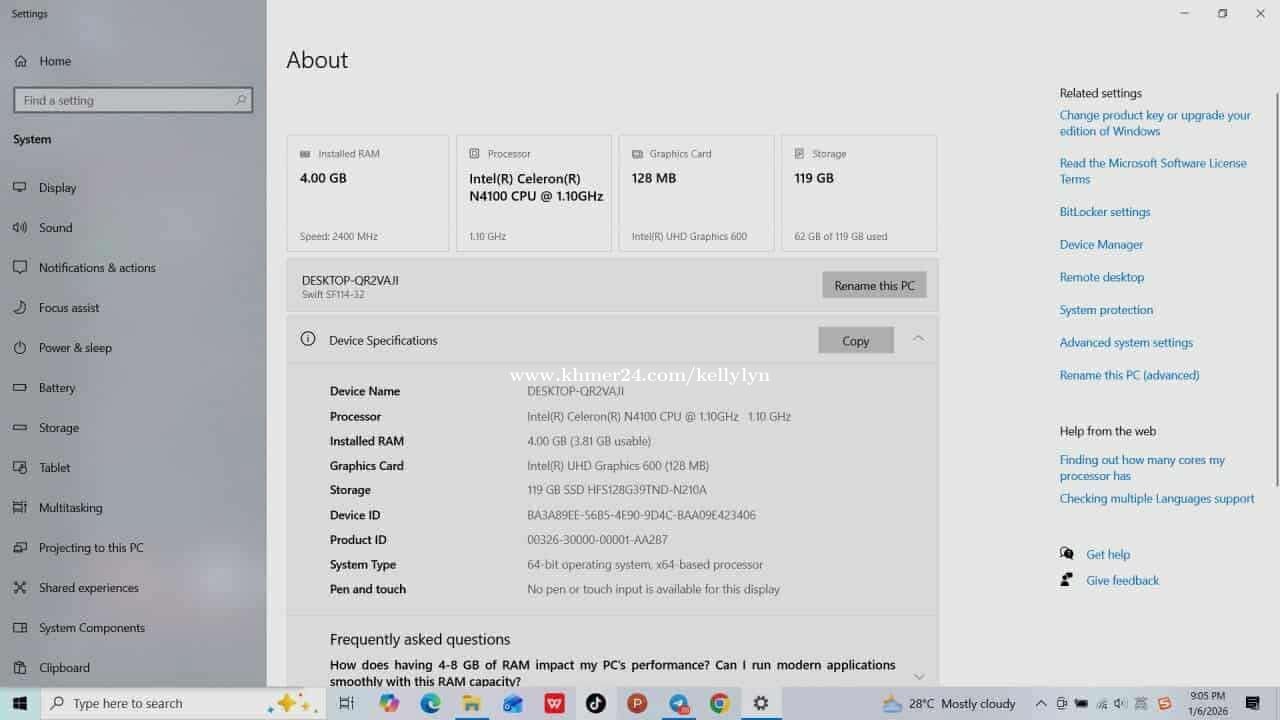This screenshot has width=1280, height=720.
Task: Open BitLocker settings link
Action: click(x=1104, y=212)
